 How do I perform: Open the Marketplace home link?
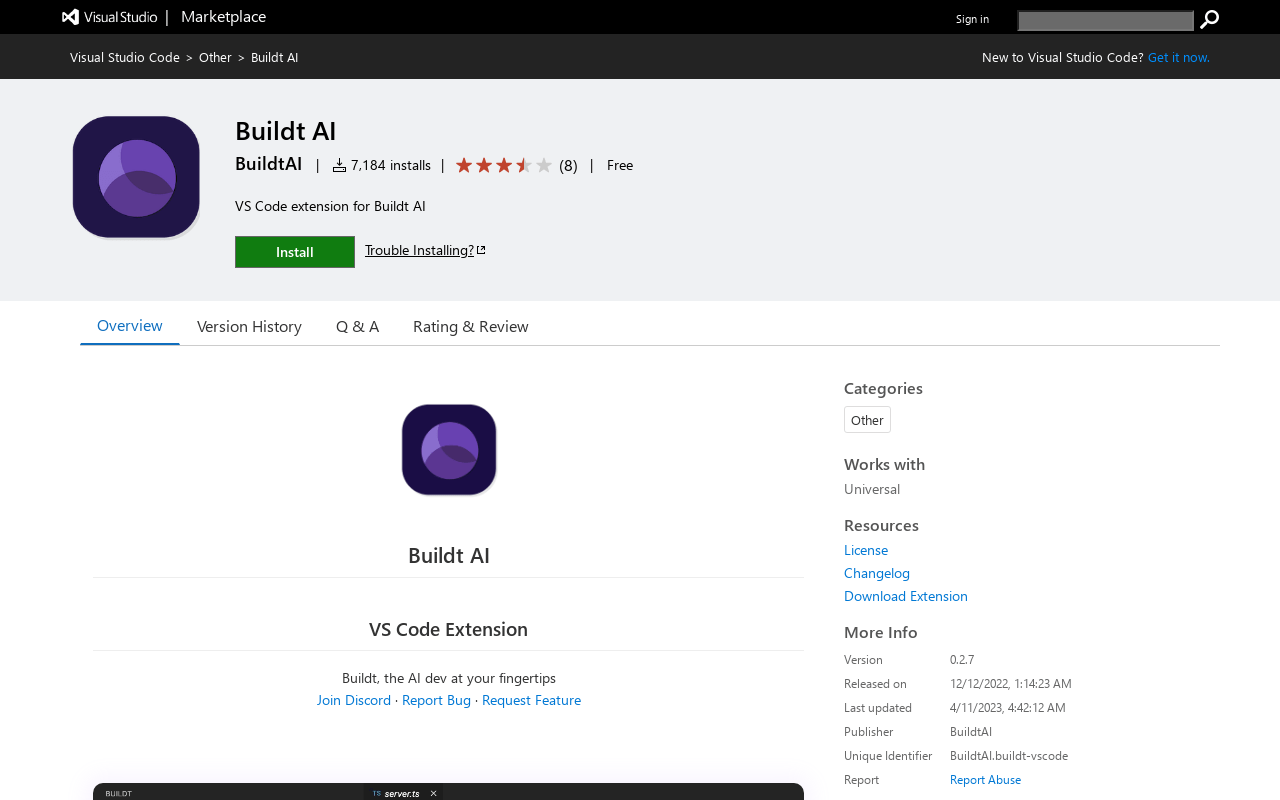coord(223,16)
